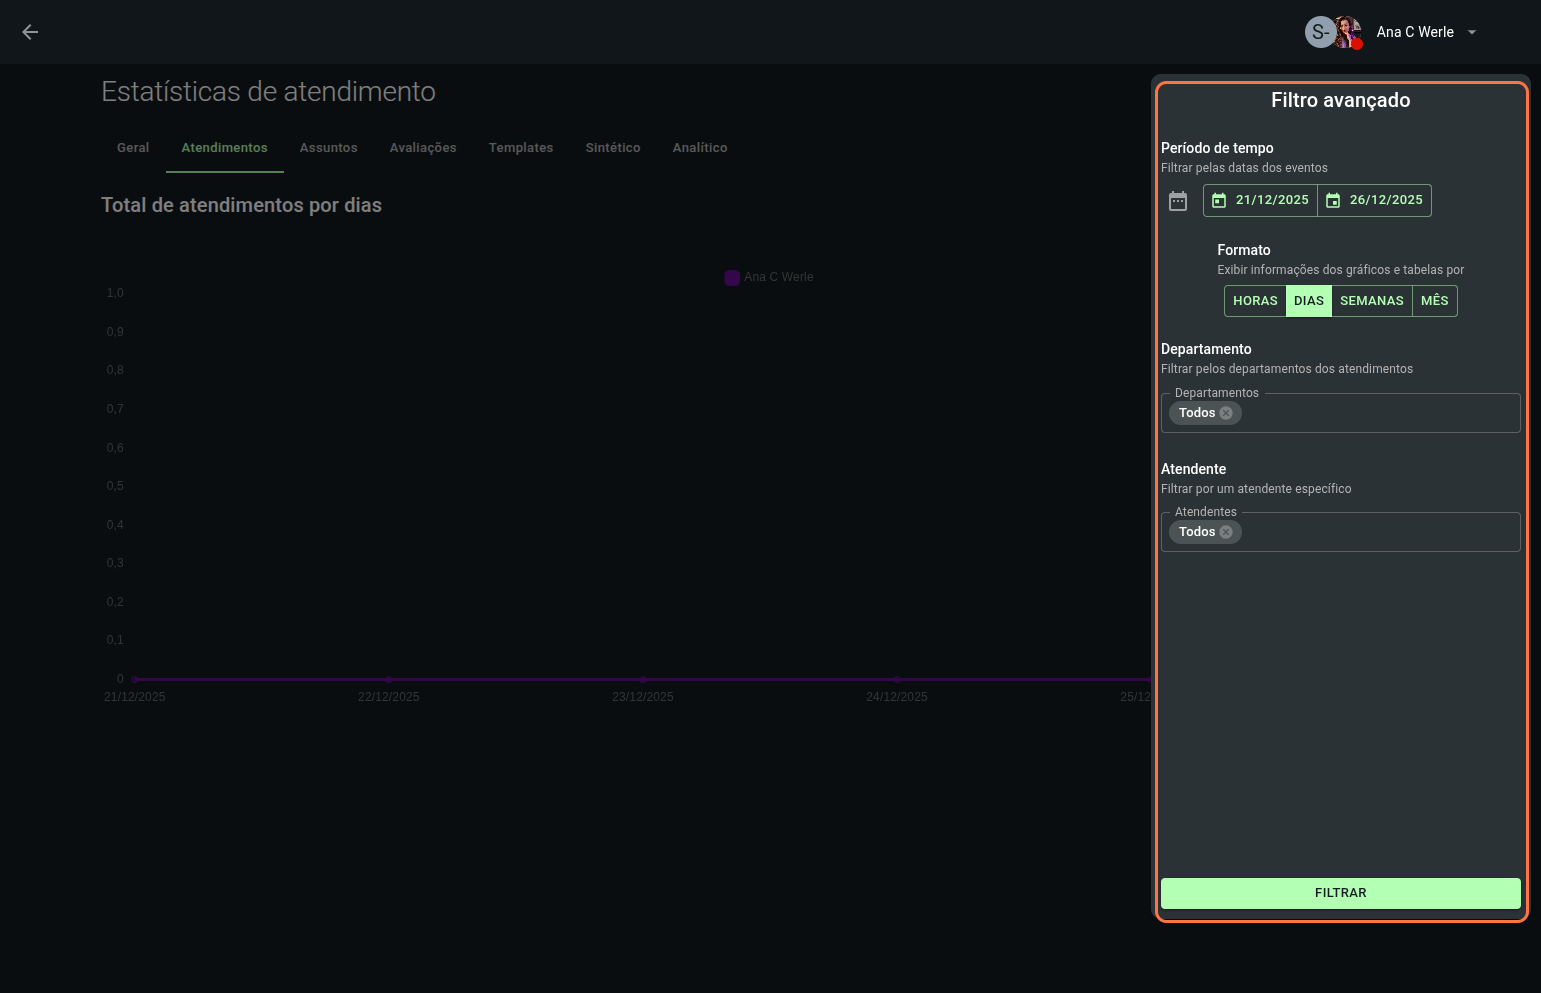Expand the Ana C Werle account dropdown

1471,32
